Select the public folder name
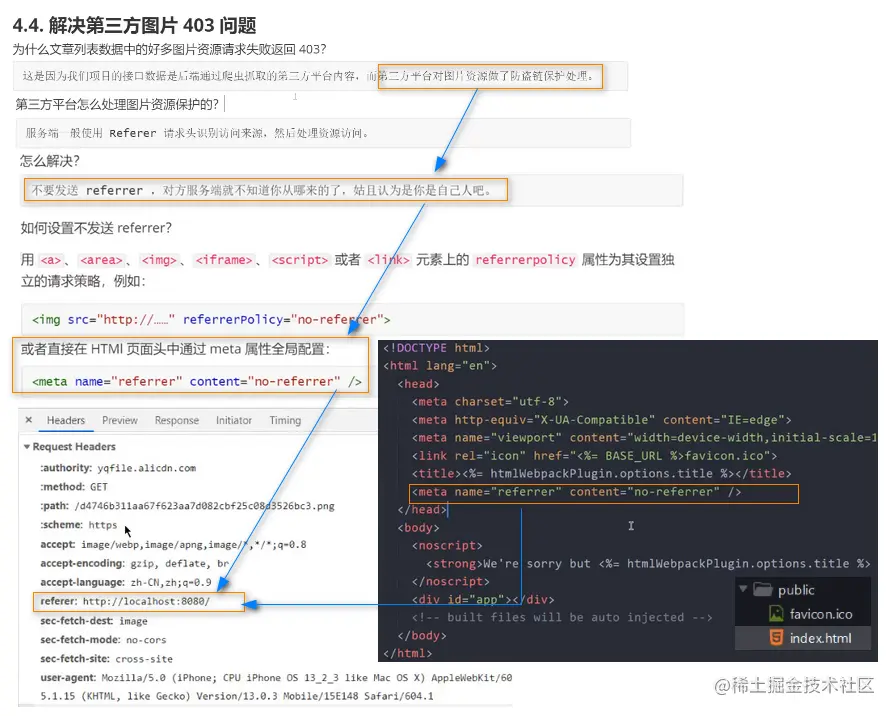The height and width of the screenshot is (716, 895). [x=796, y=590]
